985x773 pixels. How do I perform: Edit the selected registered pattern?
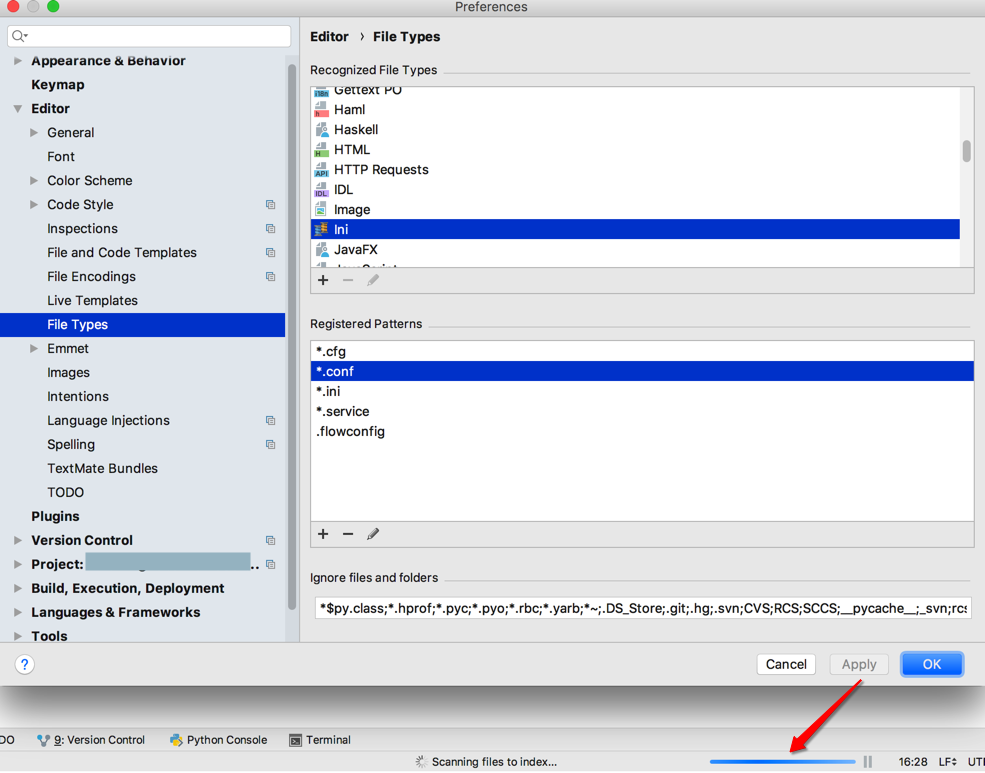(373, 534)
